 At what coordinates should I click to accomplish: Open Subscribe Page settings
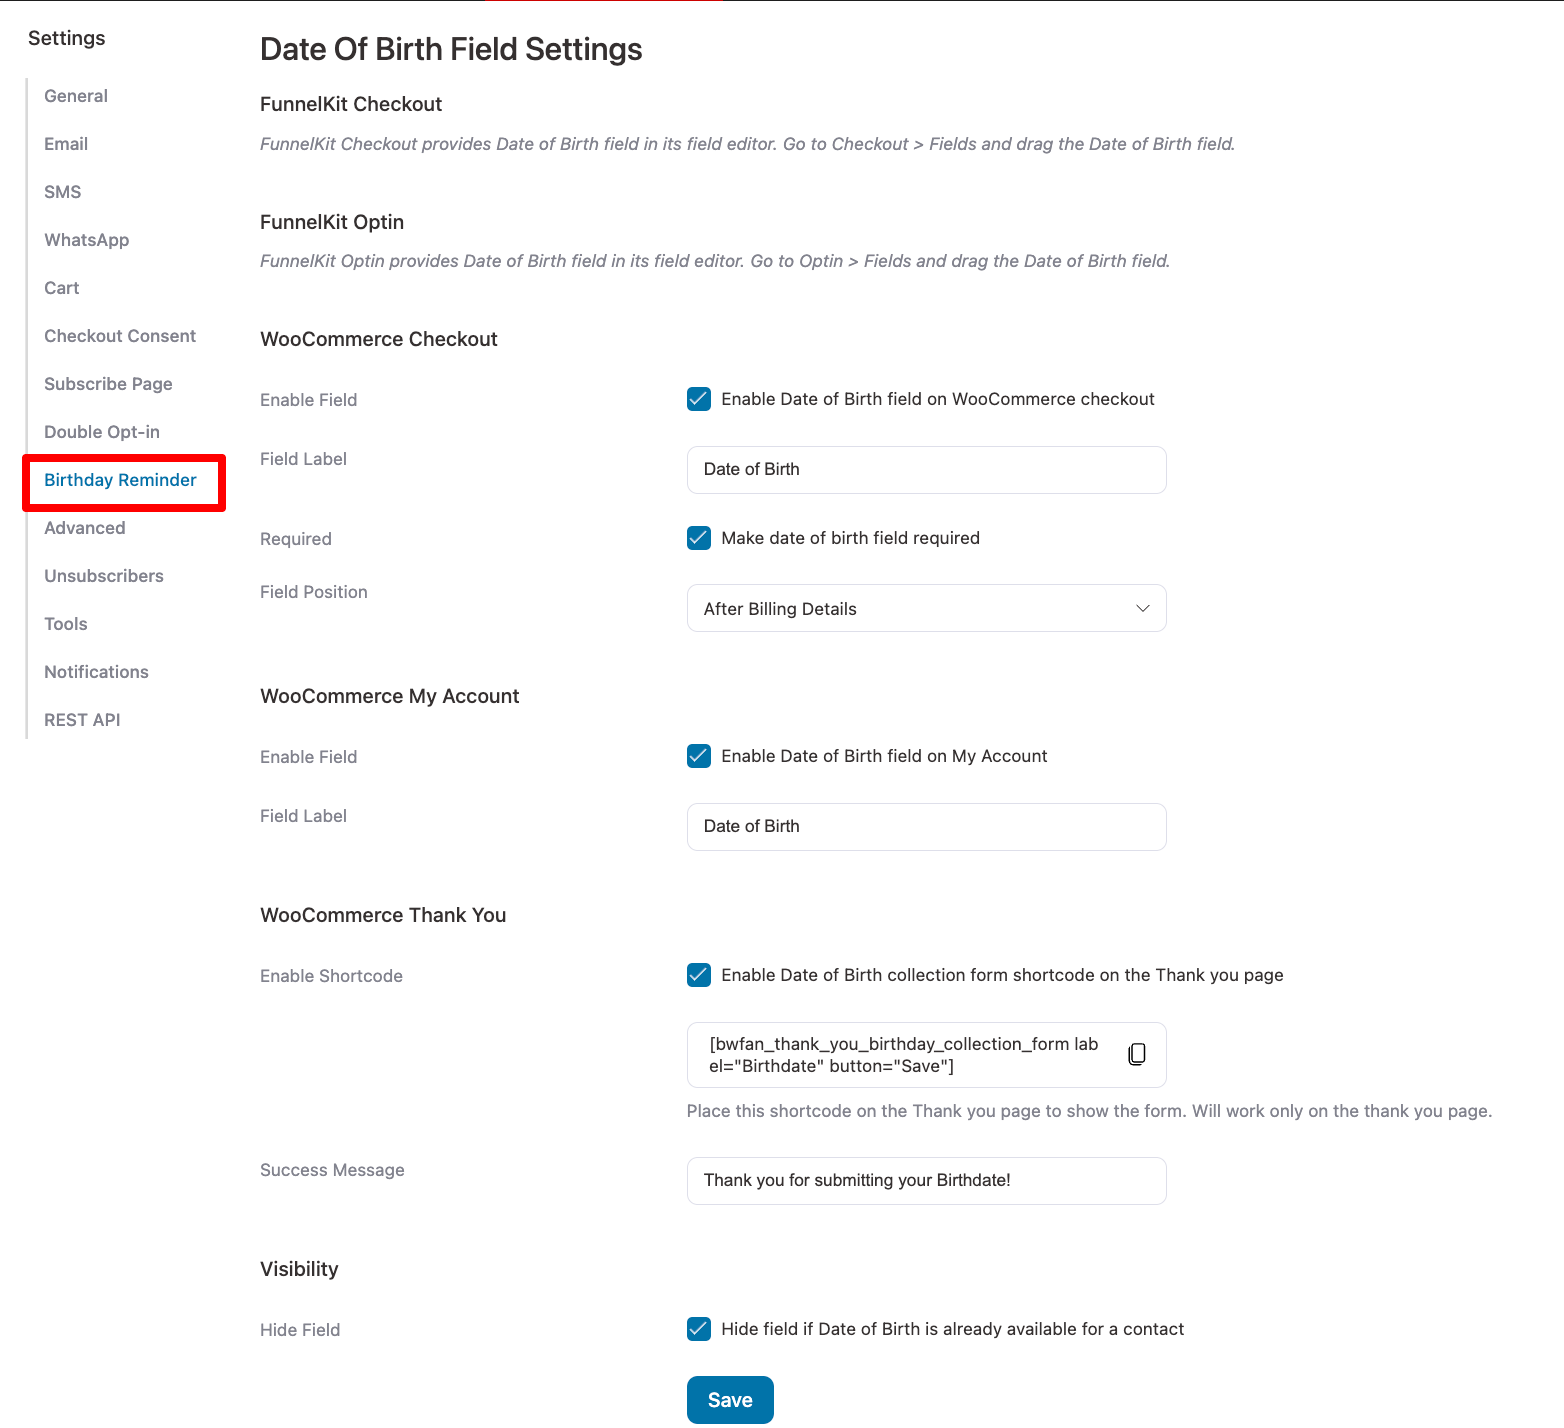point(108,384)
